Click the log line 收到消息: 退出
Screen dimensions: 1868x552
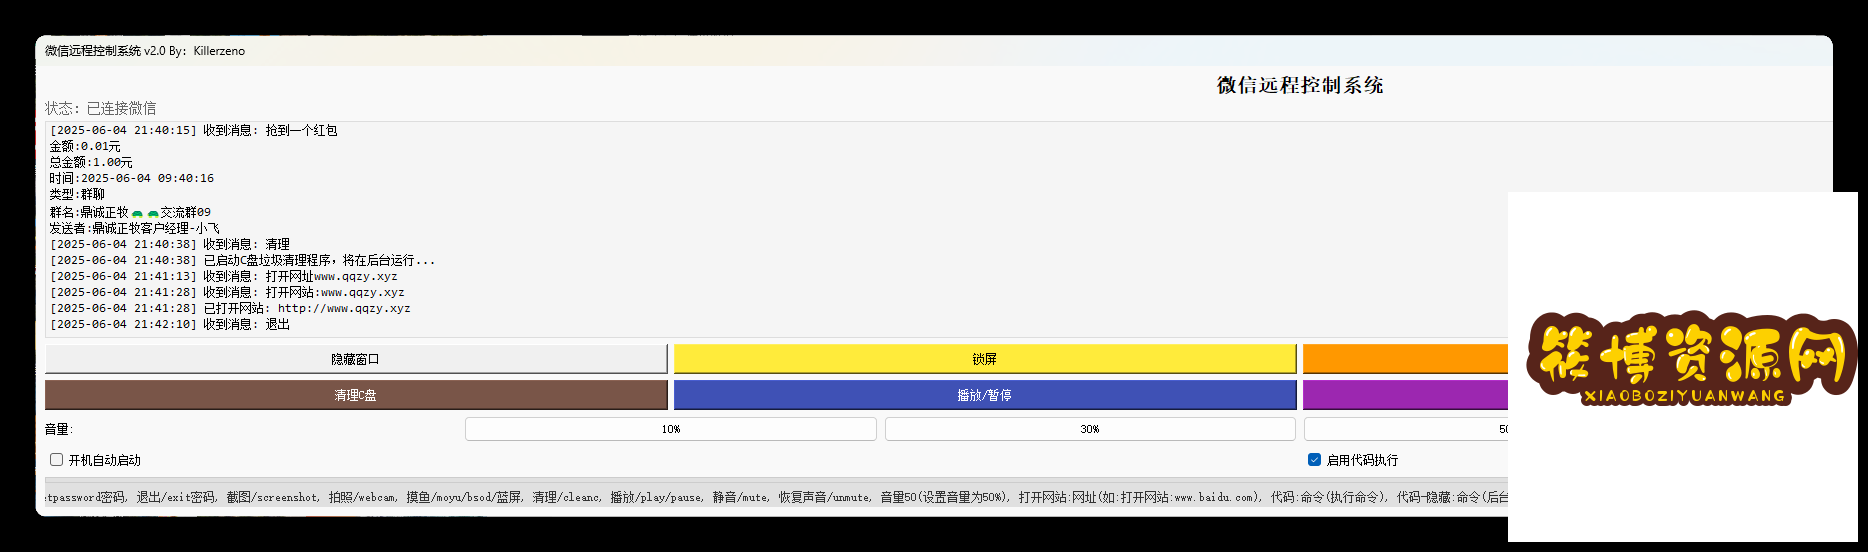(170, 324)
